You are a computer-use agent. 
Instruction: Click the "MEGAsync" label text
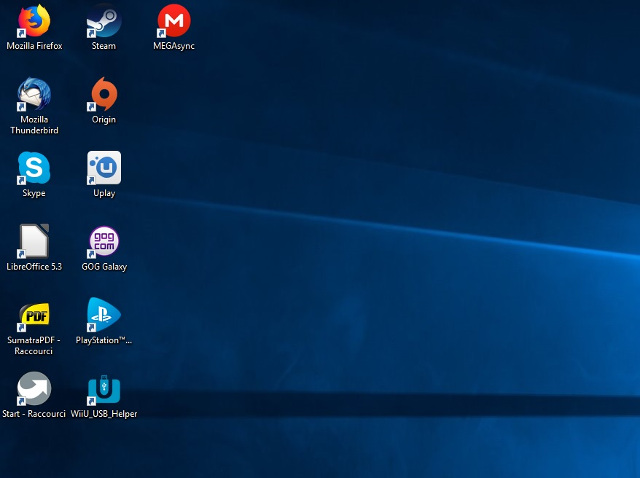[x=174, y=46]
